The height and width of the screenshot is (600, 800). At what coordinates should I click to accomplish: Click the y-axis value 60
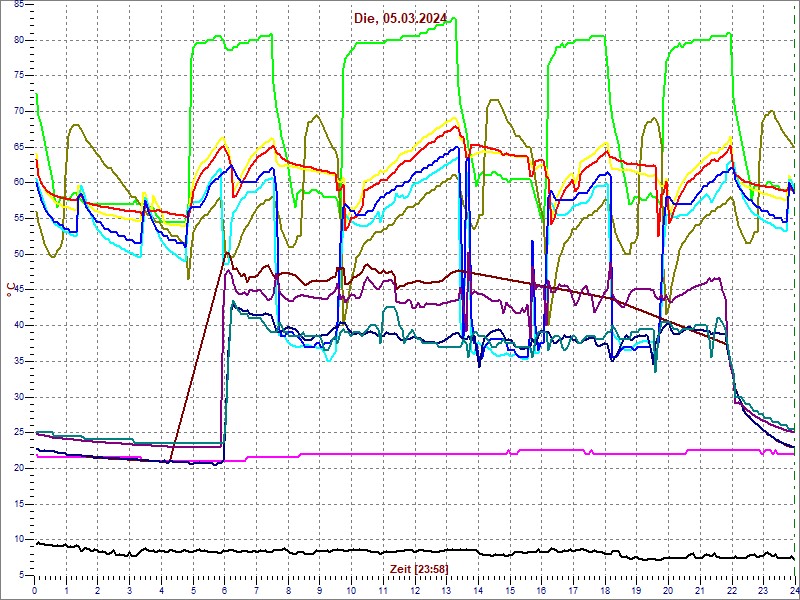[18, 183]
